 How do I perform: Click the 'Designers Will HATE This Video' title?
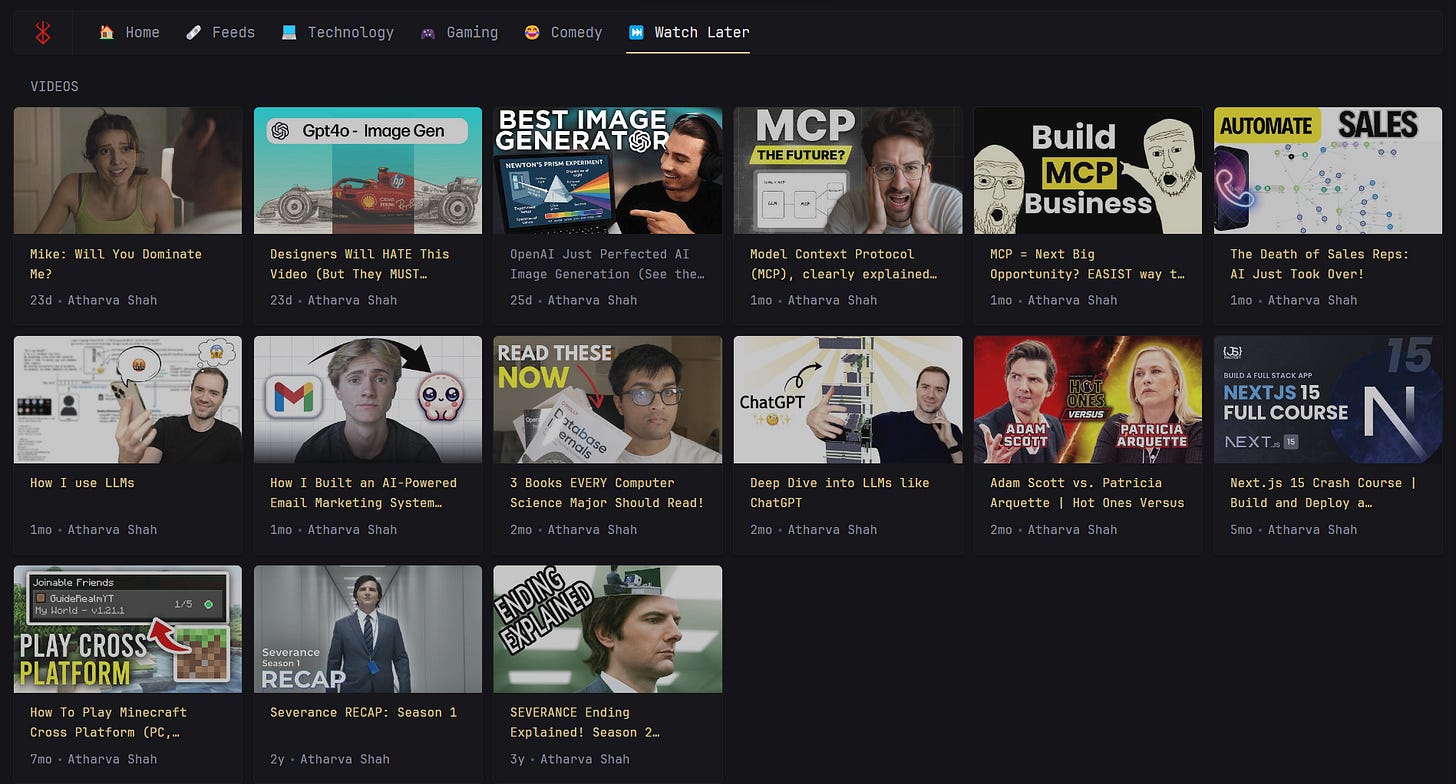360,264
